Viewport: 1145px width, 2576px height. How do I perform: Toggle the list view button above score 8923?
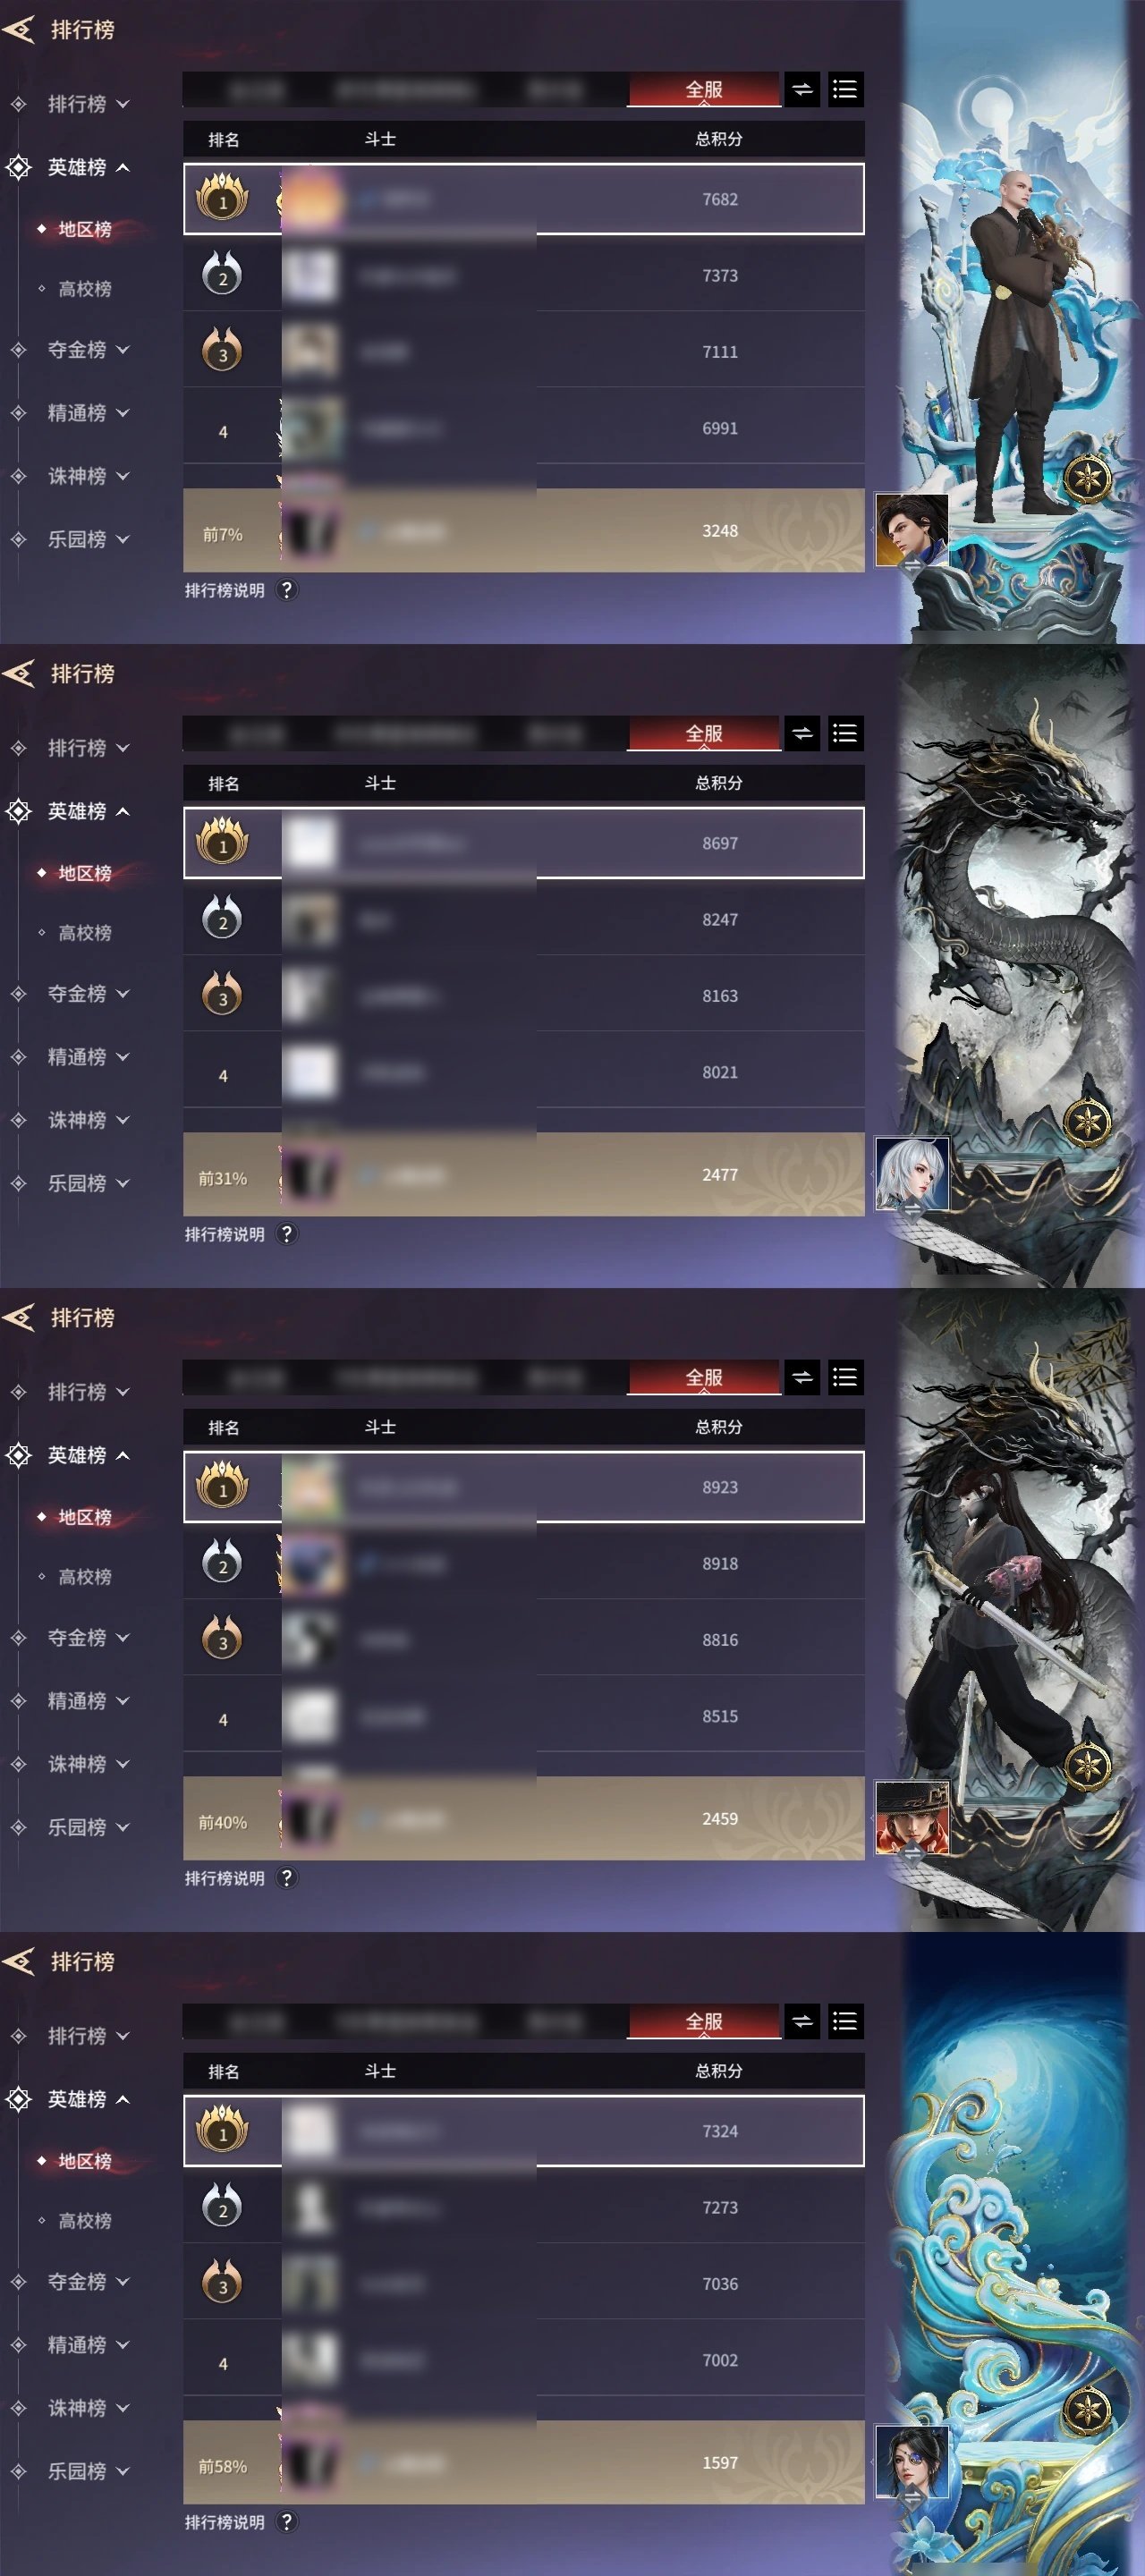point(845,1378)
